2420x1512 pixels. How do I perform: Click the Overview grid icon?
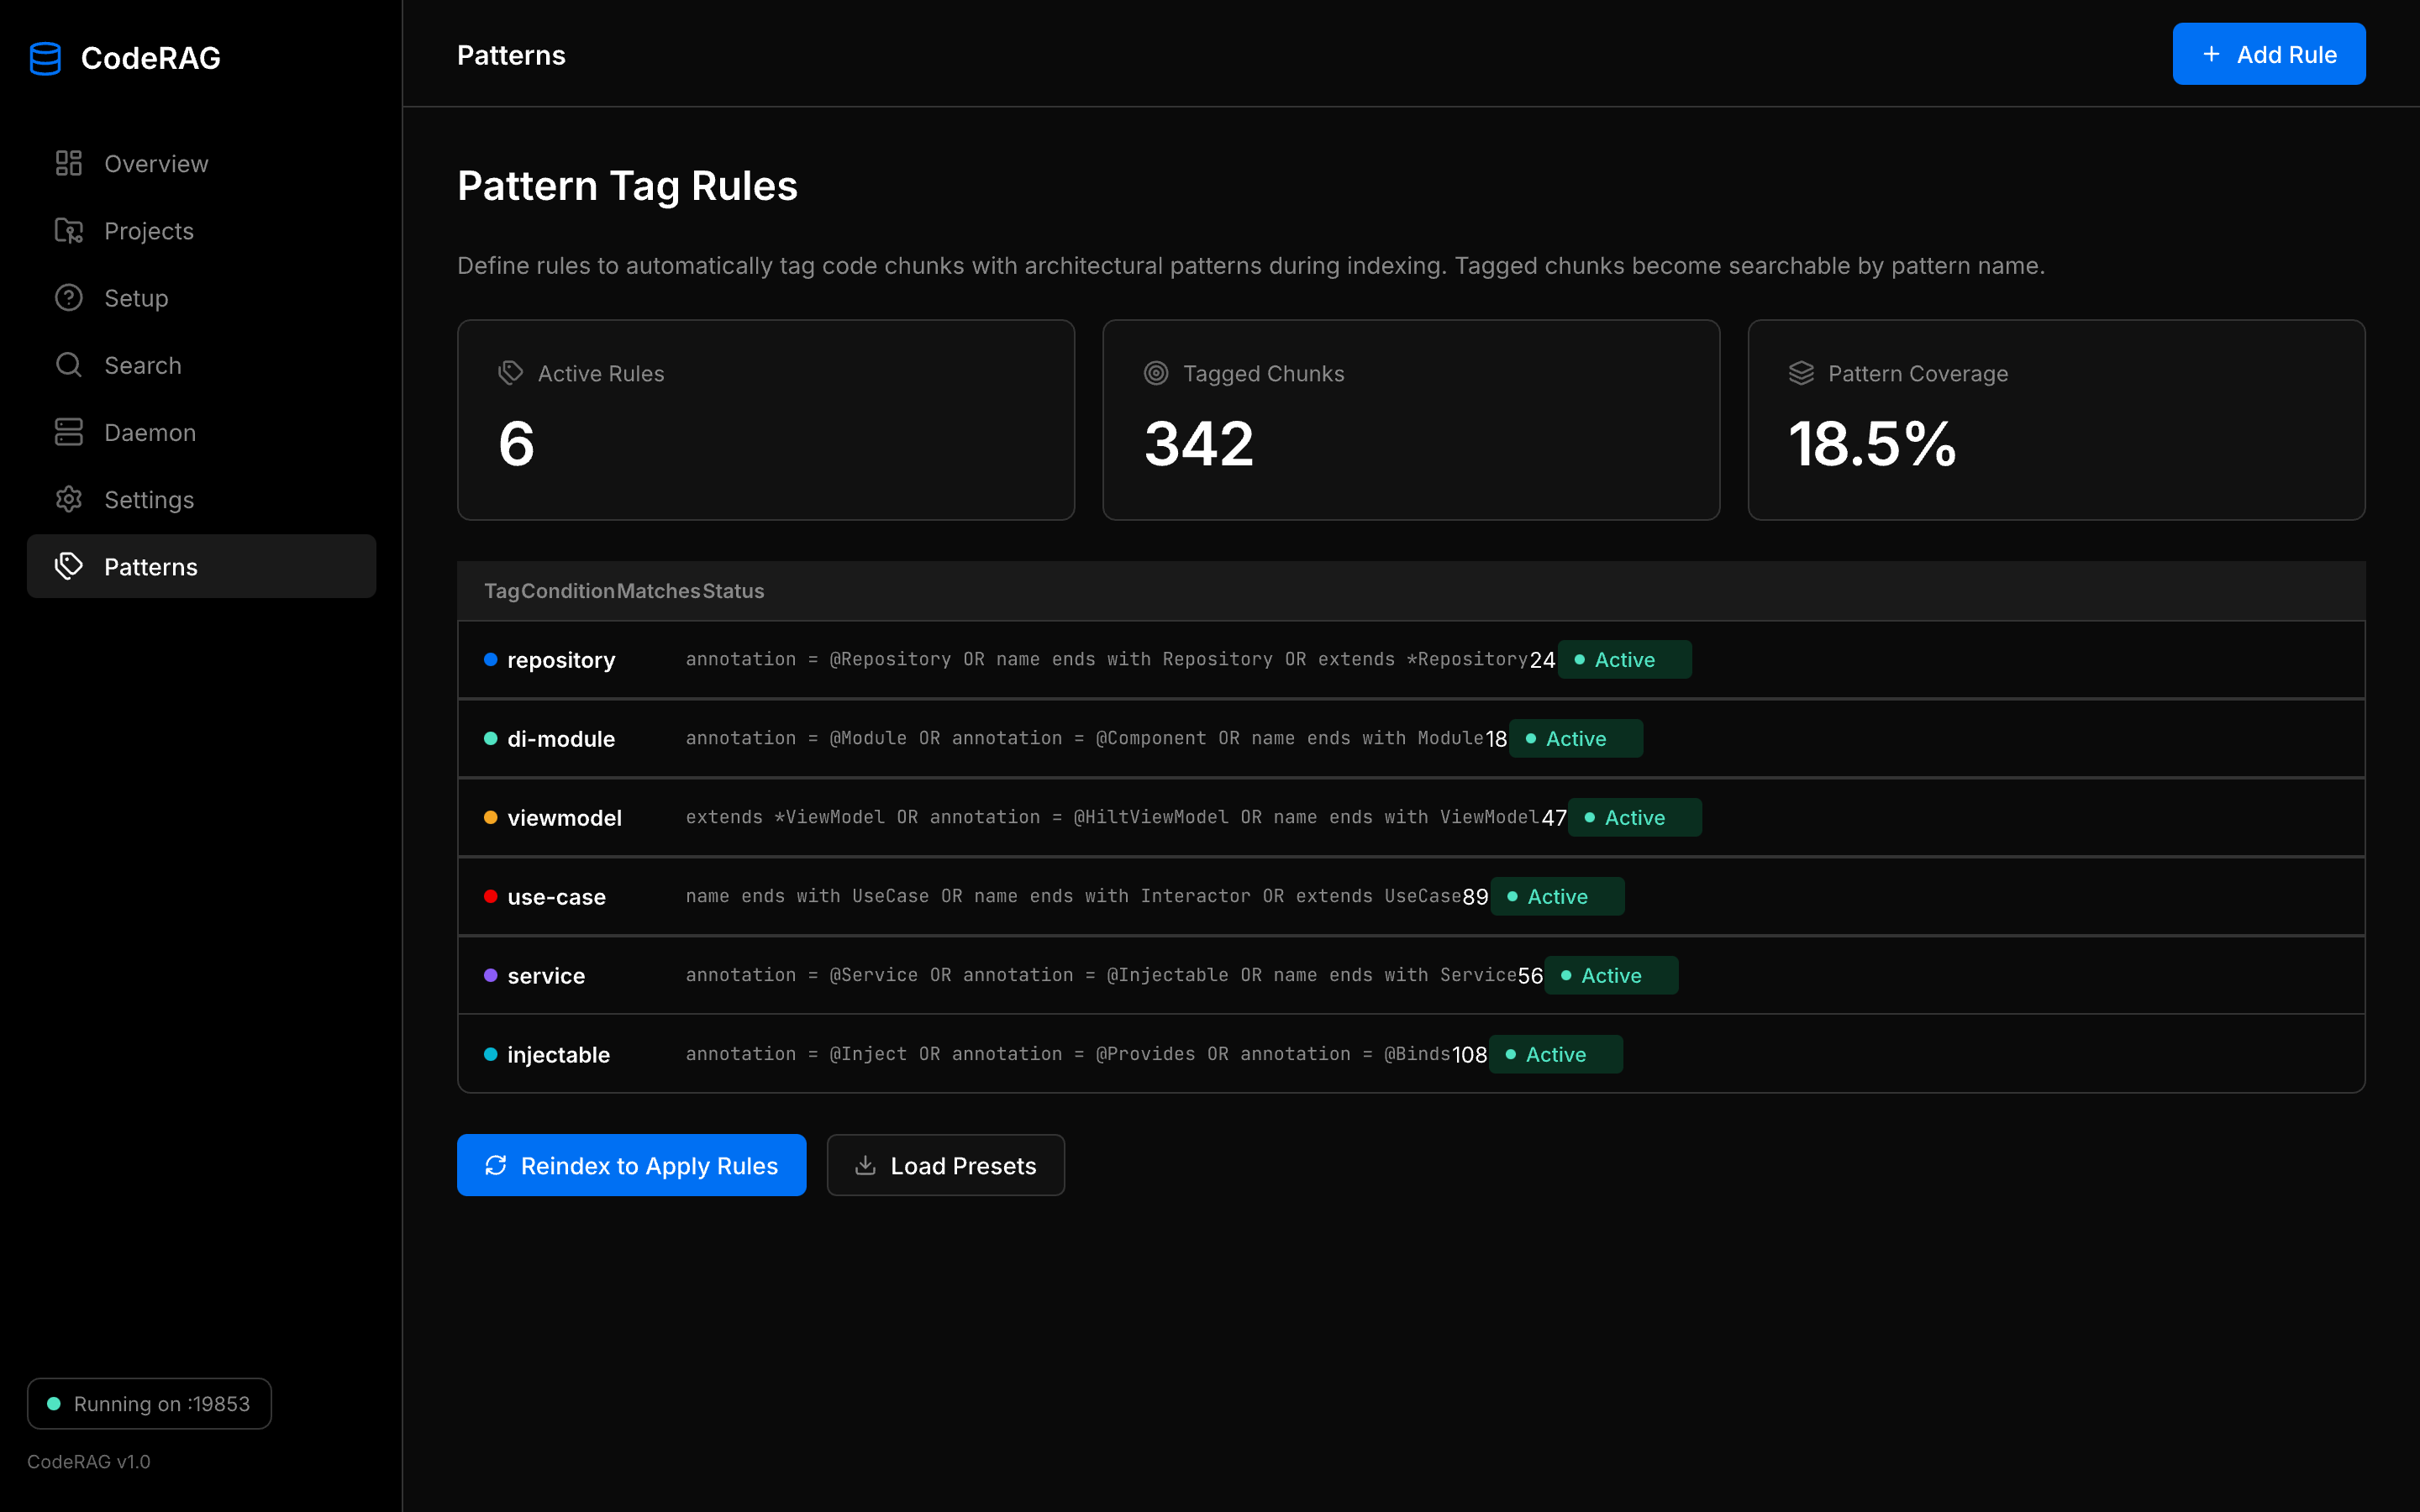pos(68,163)
